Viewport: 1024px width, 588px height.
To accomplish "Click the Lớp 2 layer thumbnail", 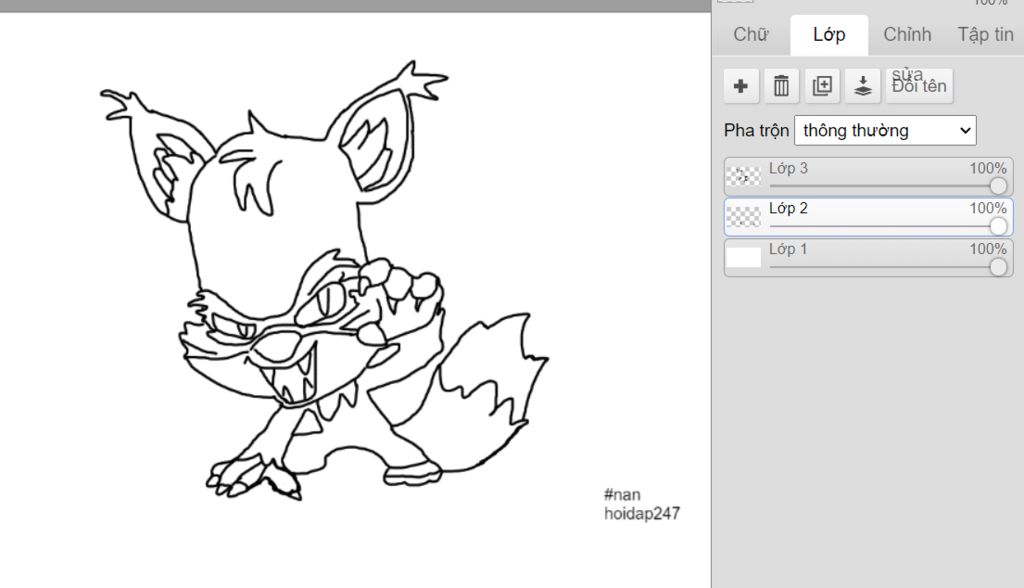I will pos(744,217).
